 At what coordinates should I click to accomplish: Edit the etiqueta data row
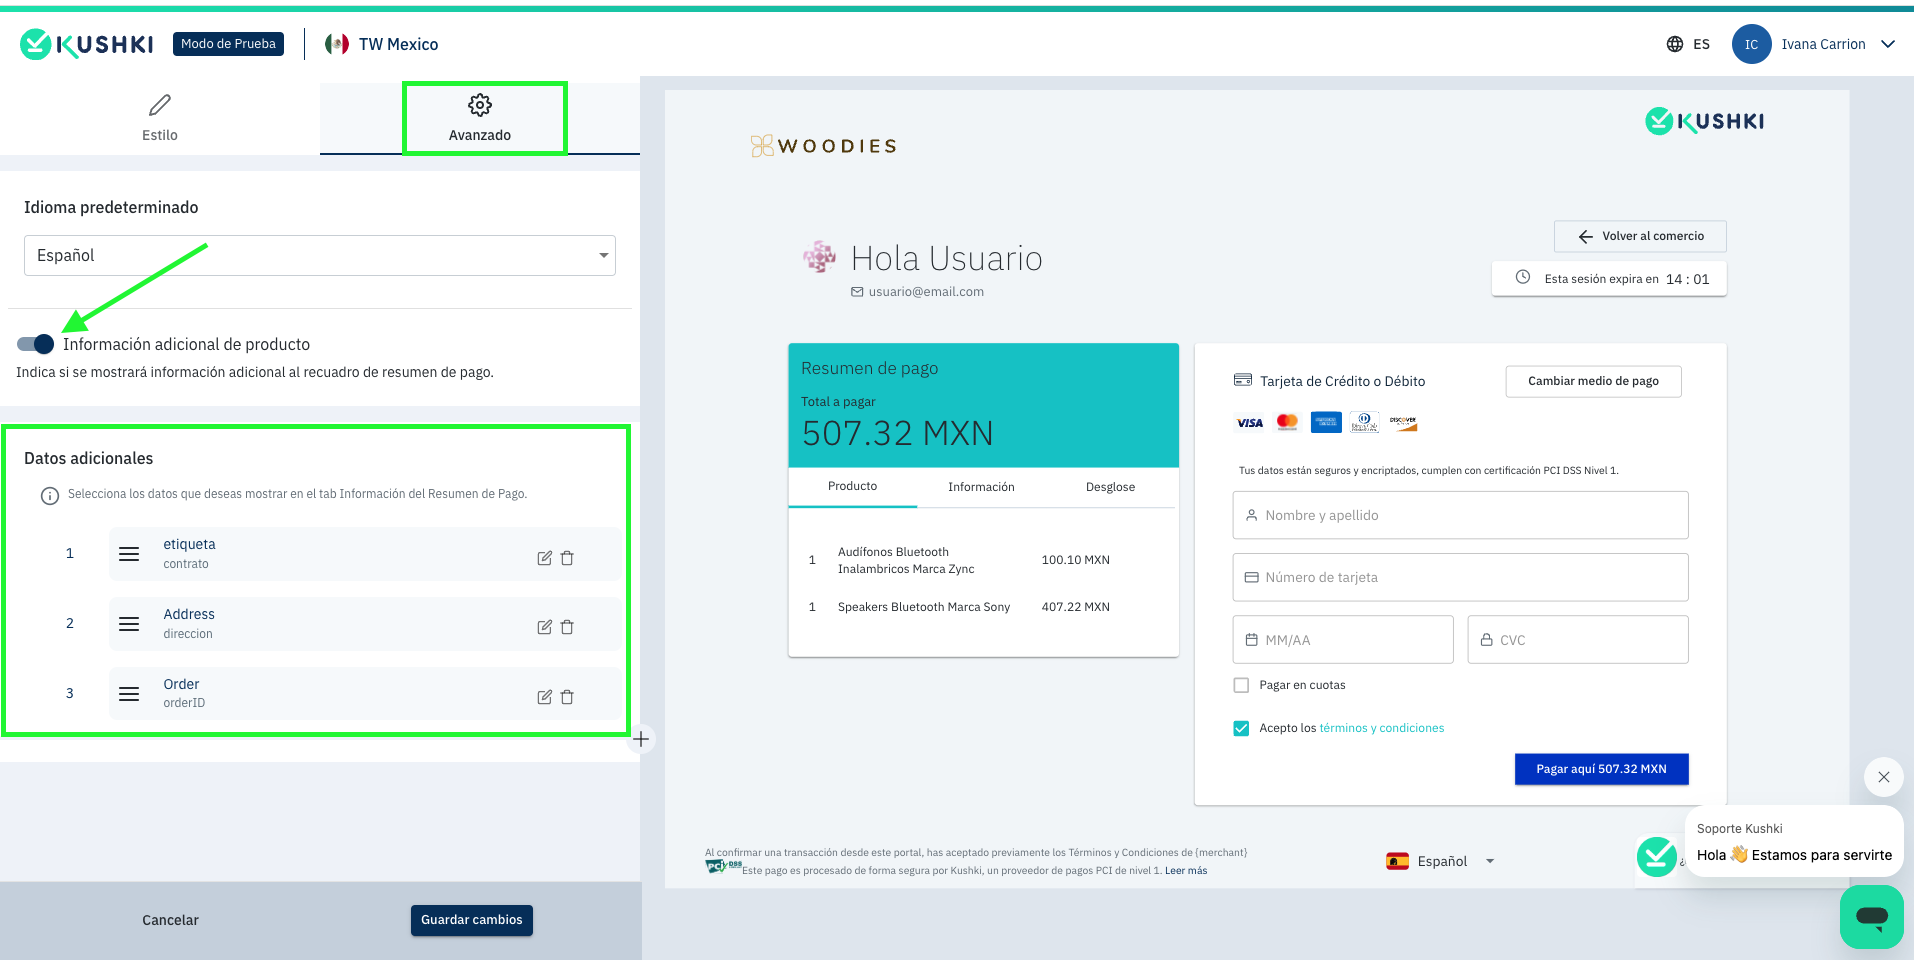pyautogui.click(x=544, y=558)
